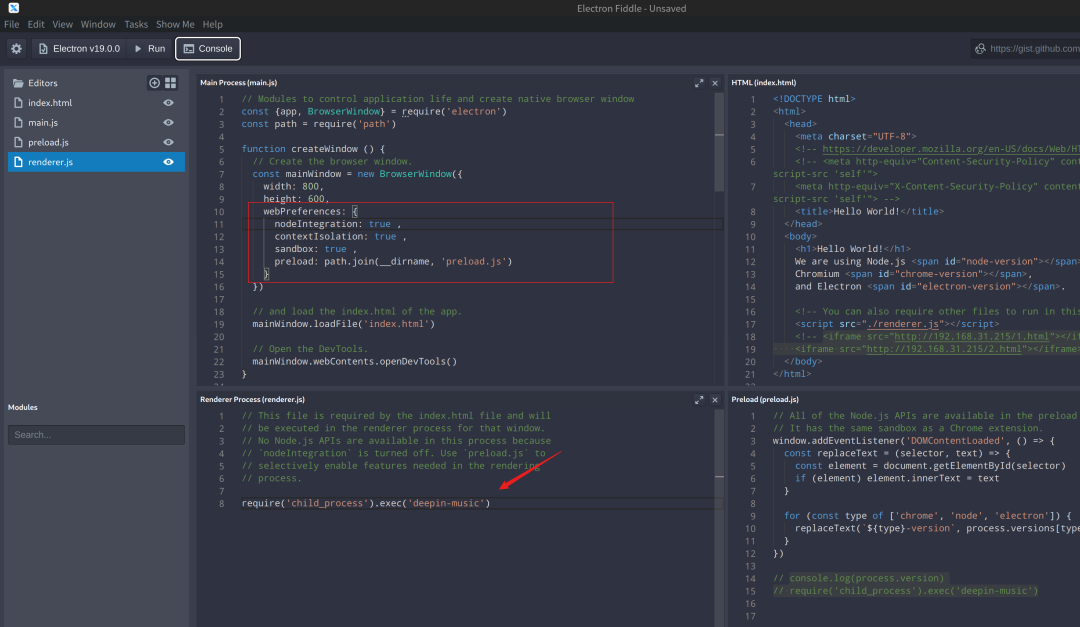1080x627 pixels.
Task: Click the mainWindow.loadFile('index.html') line
Action: pyautogui.click(x=344, y=325)
